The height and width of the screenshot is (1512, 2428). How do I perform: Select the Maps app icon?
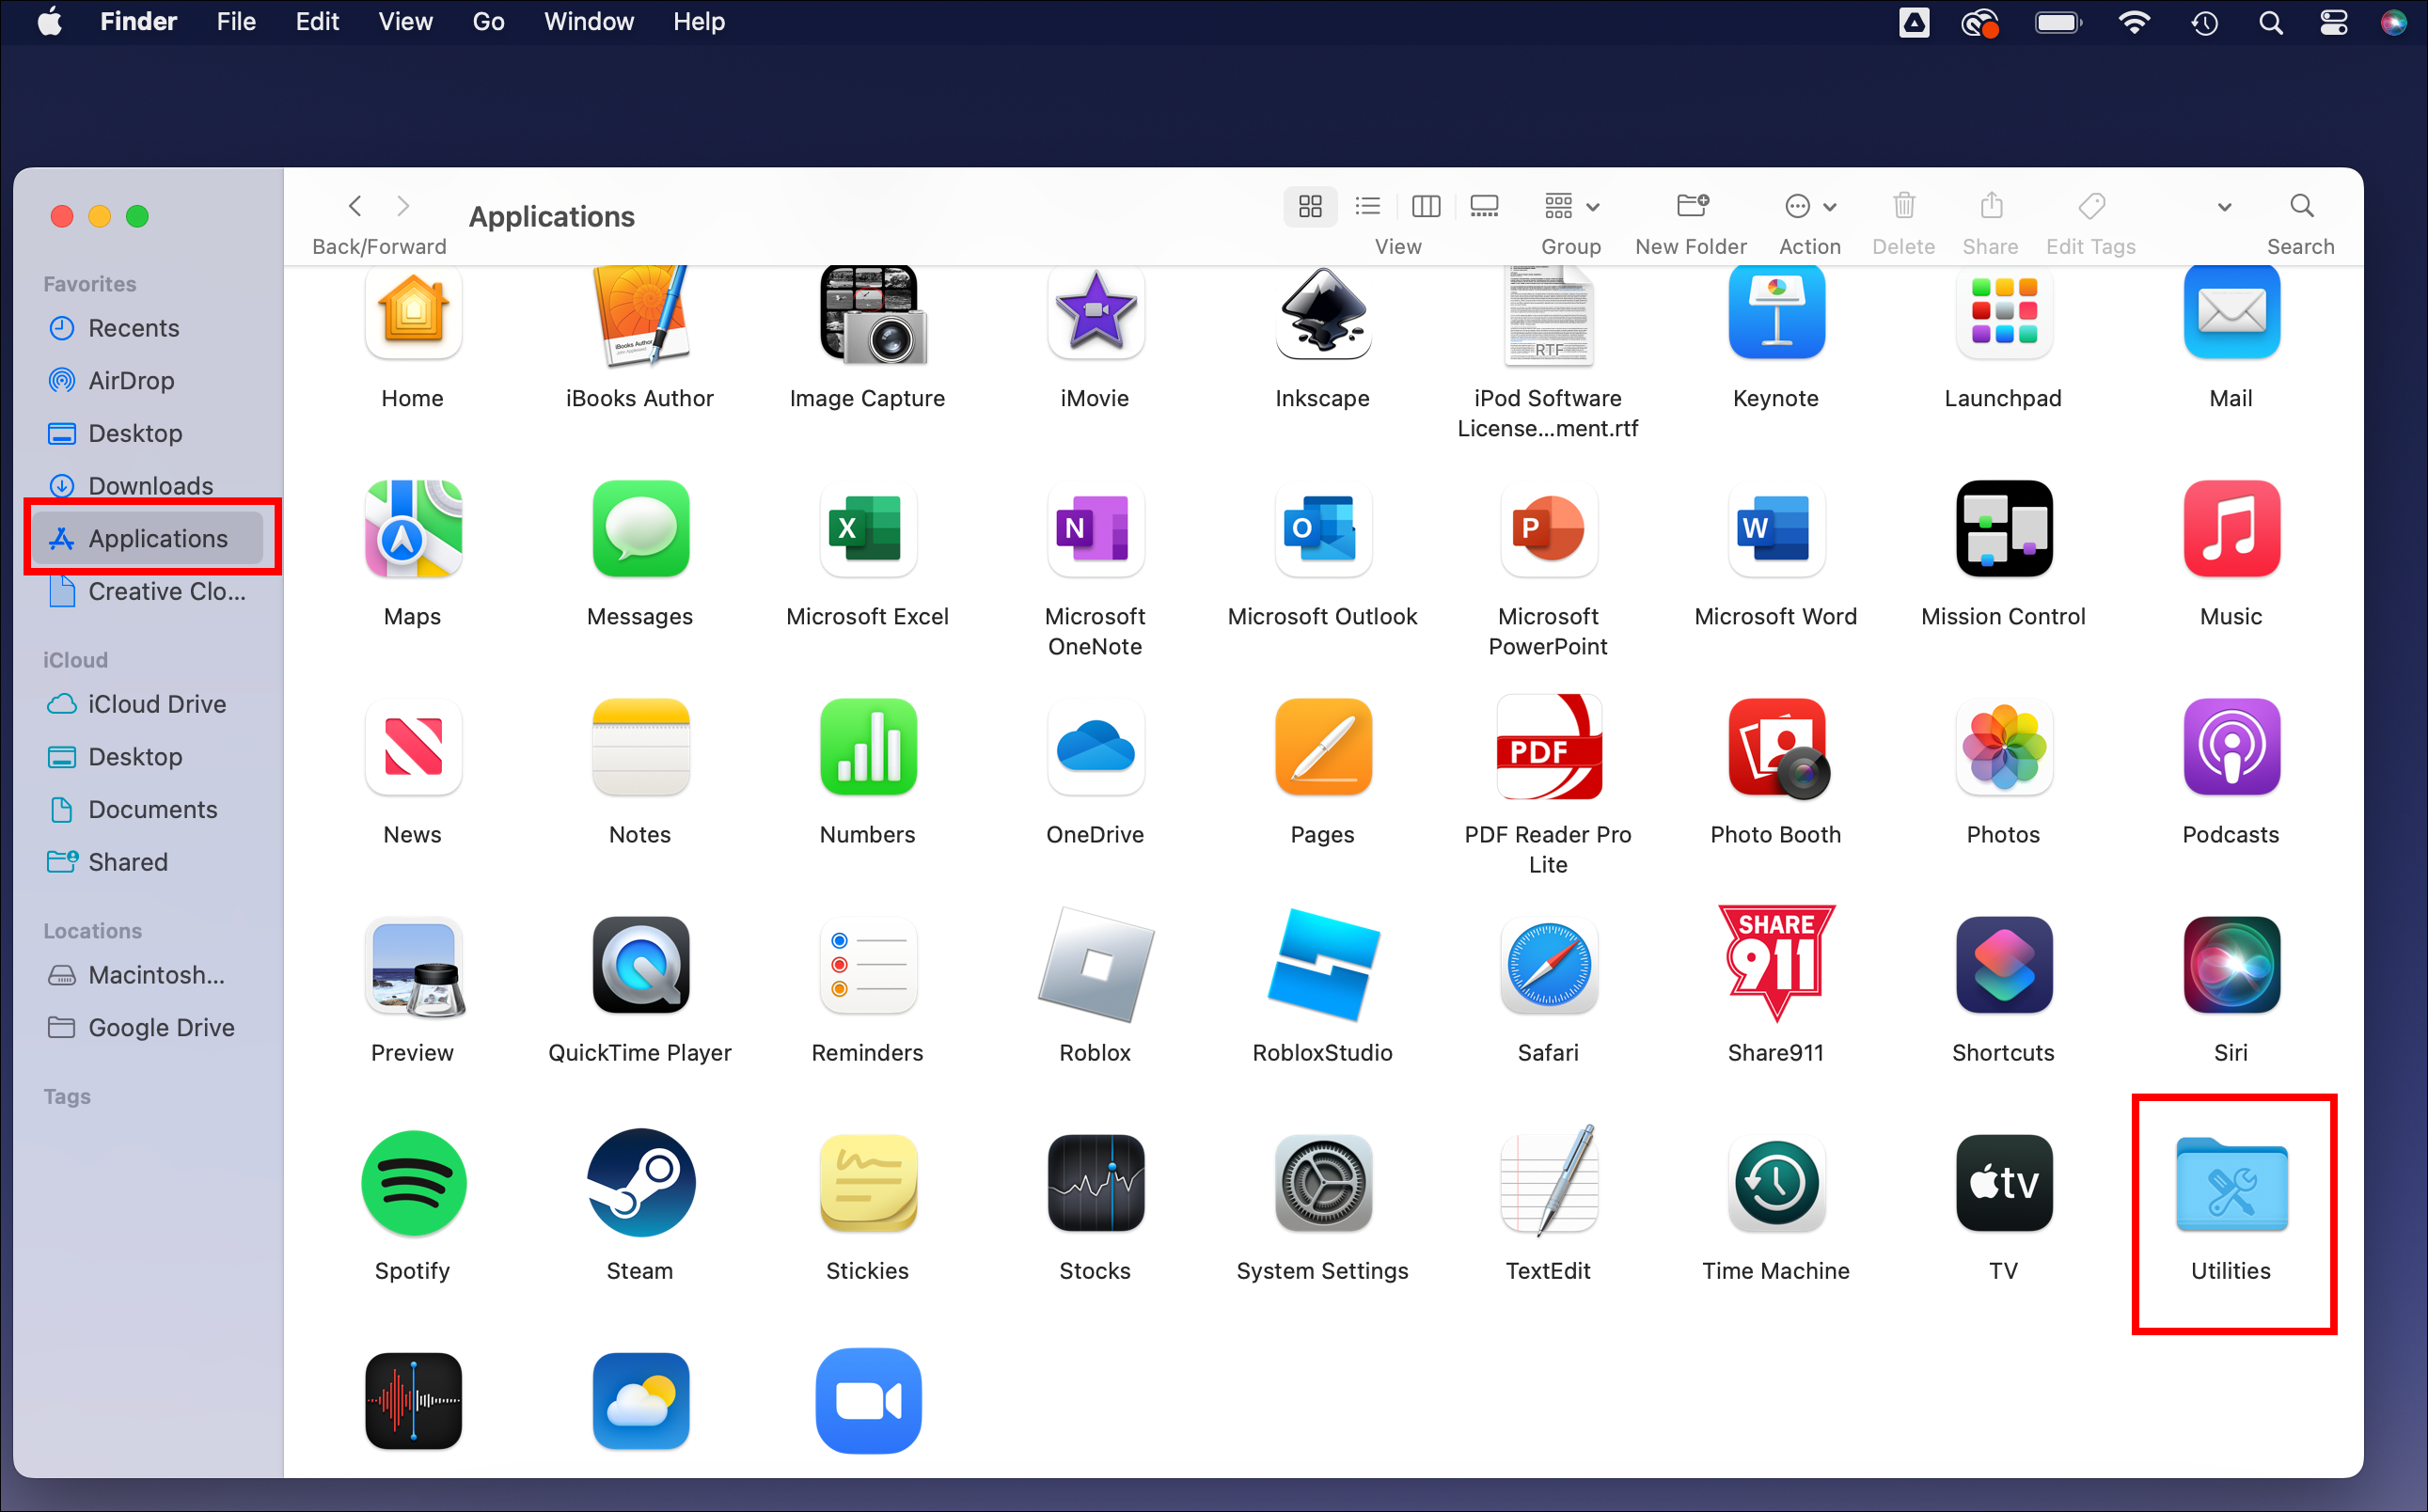tap(413, 529)
